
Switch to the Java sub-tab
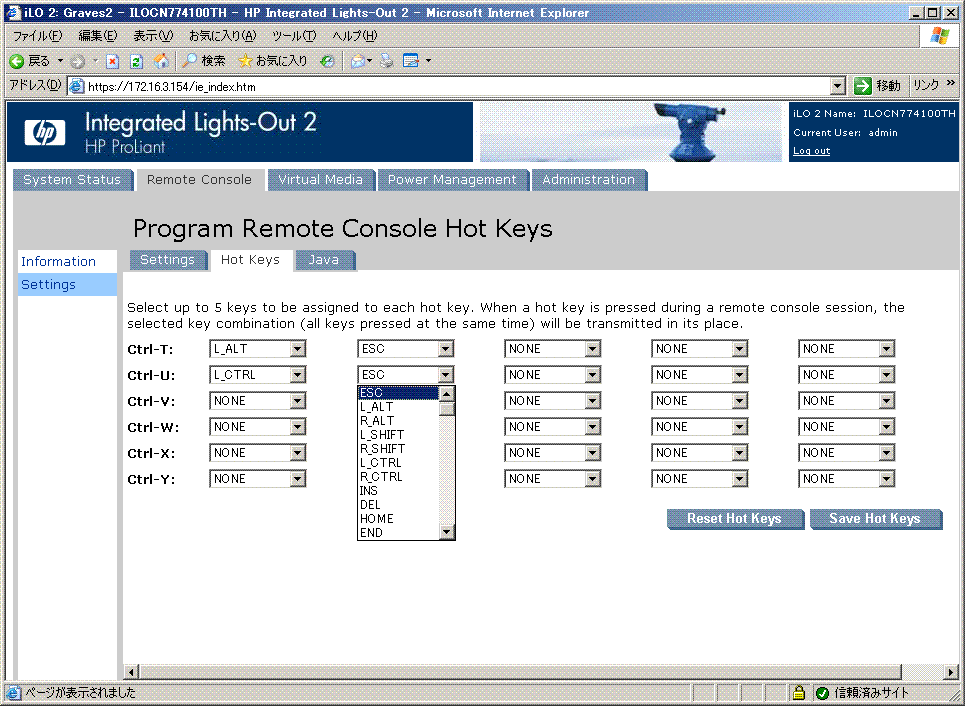click(324, 260)
